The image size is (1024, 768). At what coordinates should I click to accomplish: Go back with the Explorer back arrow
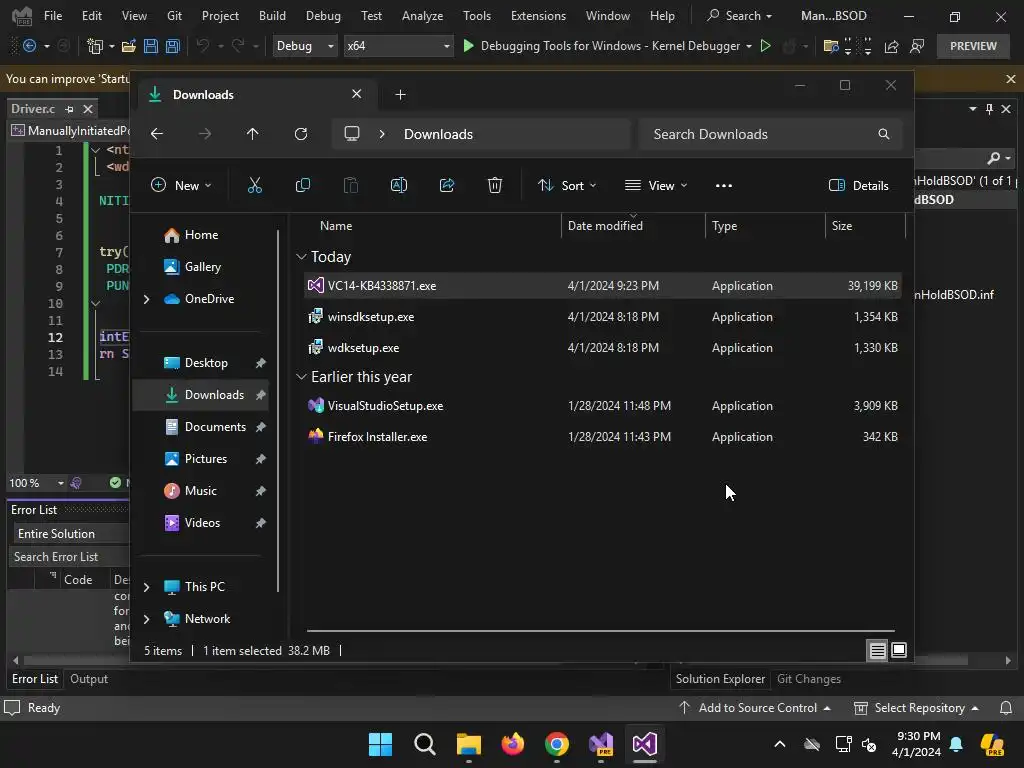coord(157,134)
